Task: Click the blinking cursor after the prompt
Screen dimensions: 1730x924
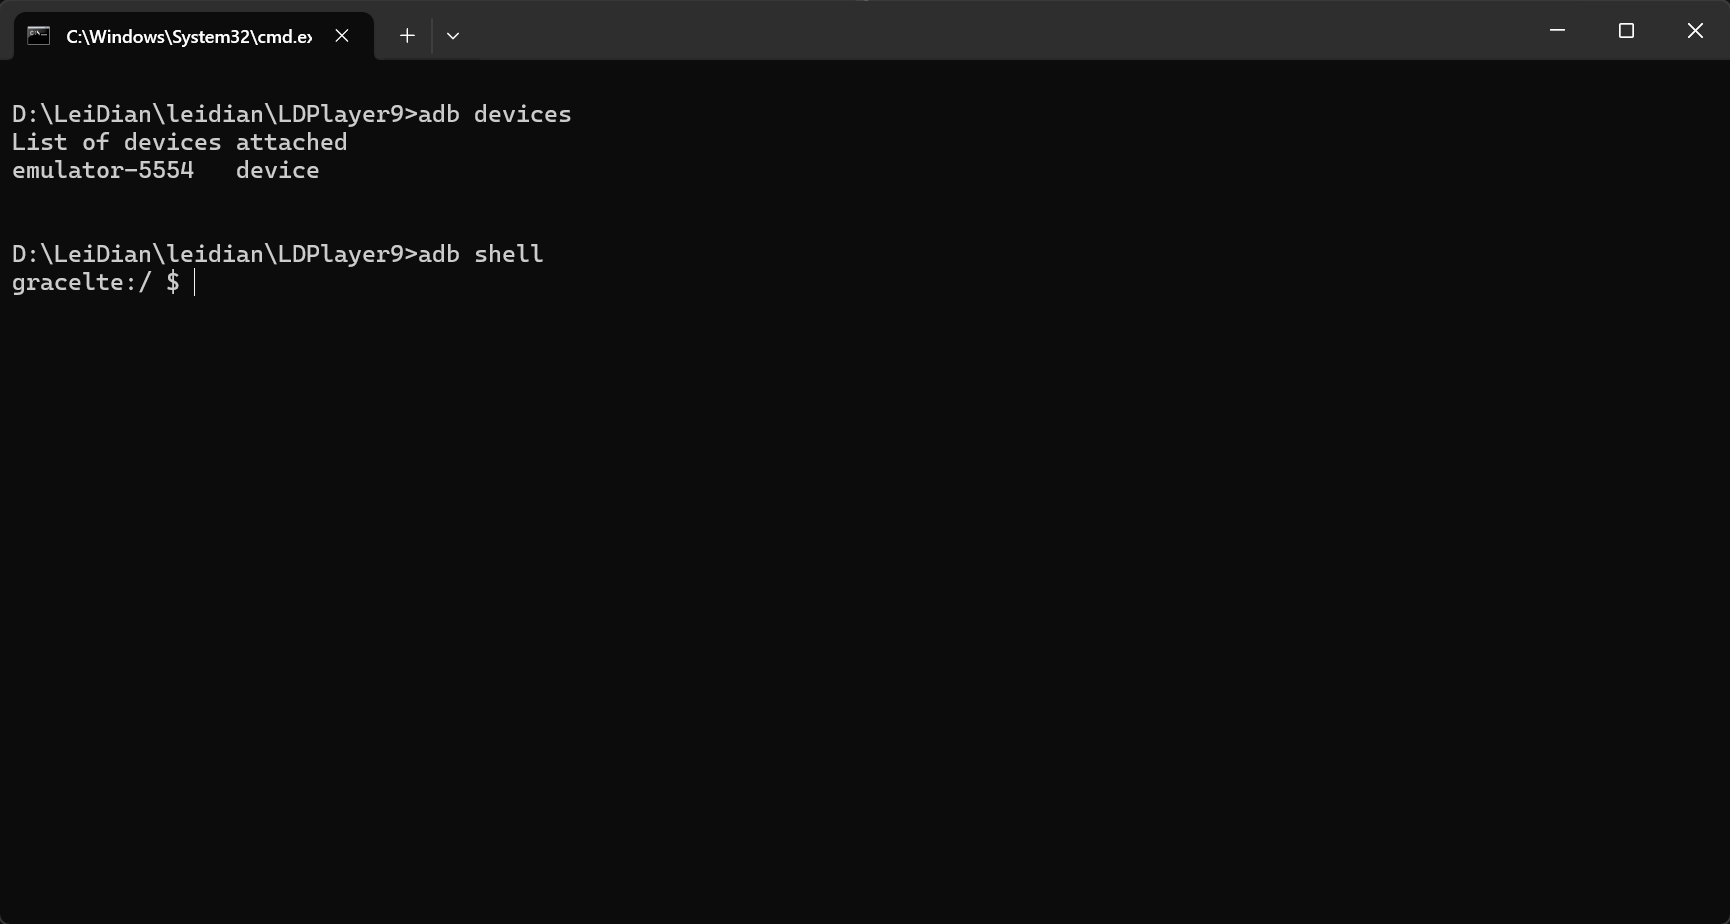Action: coord(195,283)
